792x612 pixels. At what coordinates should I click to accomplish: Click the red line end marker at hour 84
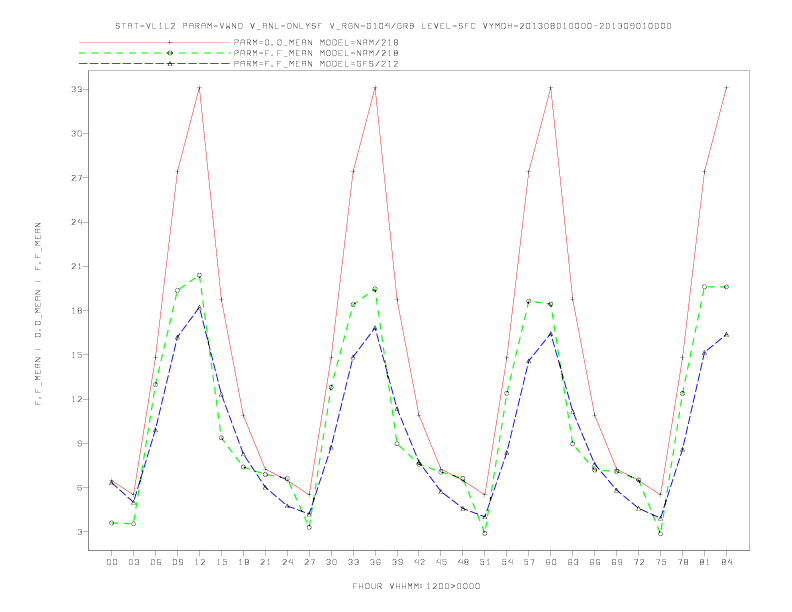point(726,88)
